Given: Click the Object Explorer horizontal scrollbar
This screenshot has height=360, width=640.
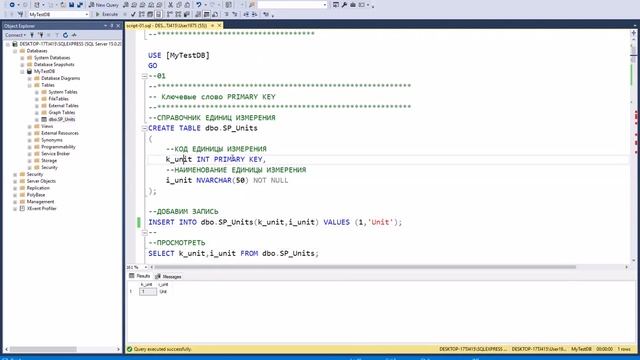Looking at the screenshot, I should tap(43, 349).
